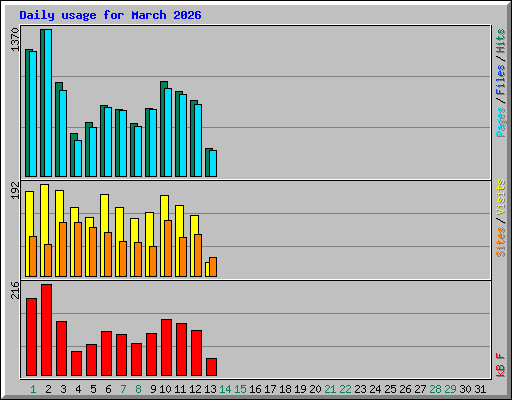
Task: Select day 18 on the x-axis
Action: (x=285, y=389)
